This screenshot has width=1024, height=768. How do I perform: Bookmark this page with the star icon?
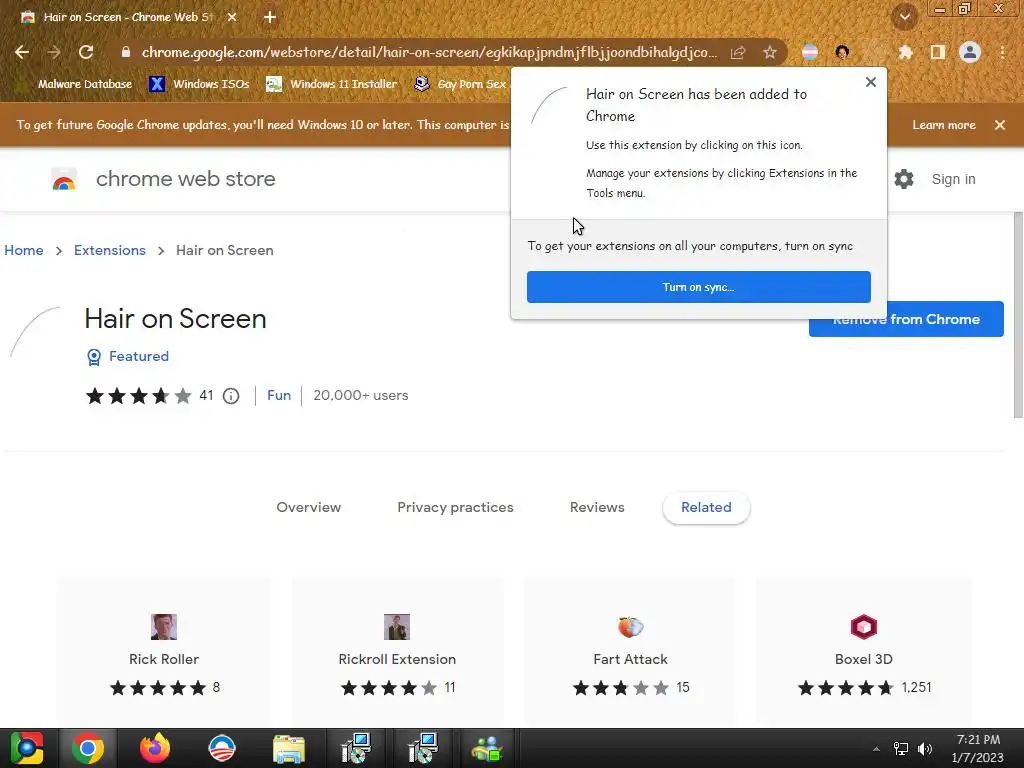pos(770,52)
